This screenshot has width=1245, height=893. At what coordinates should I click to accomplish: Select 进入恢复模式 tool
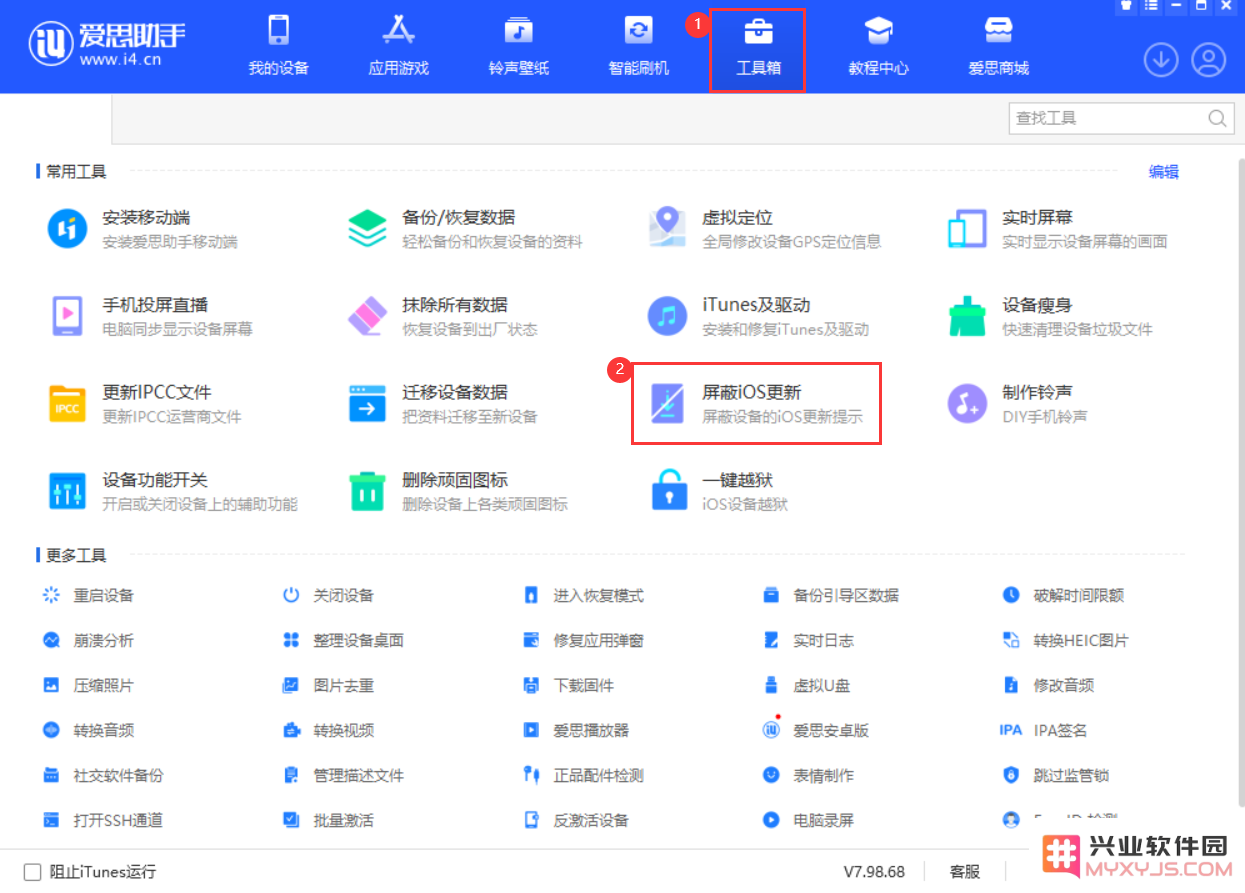point(583,595)
